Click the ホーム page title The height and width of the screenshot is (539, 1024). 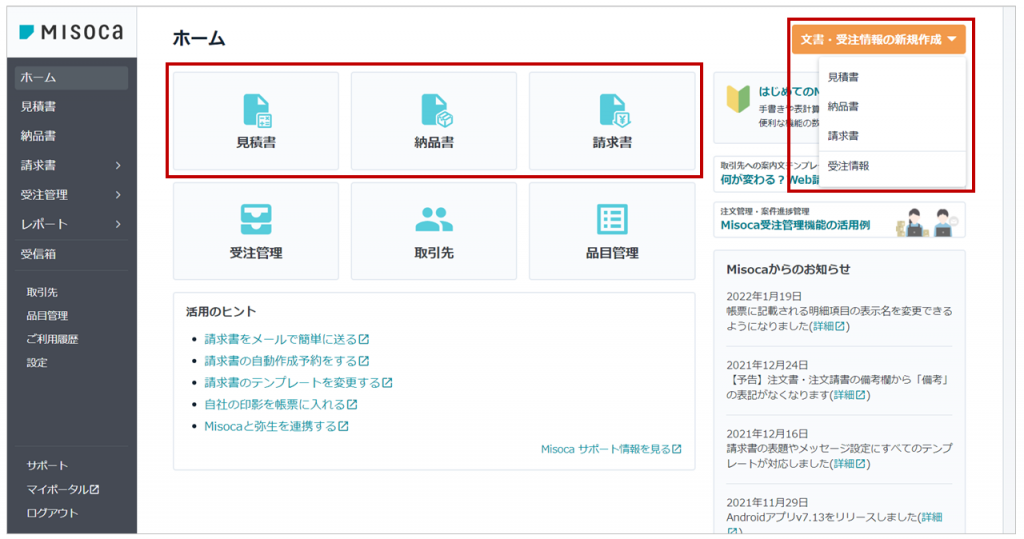[x=199, y=39]
